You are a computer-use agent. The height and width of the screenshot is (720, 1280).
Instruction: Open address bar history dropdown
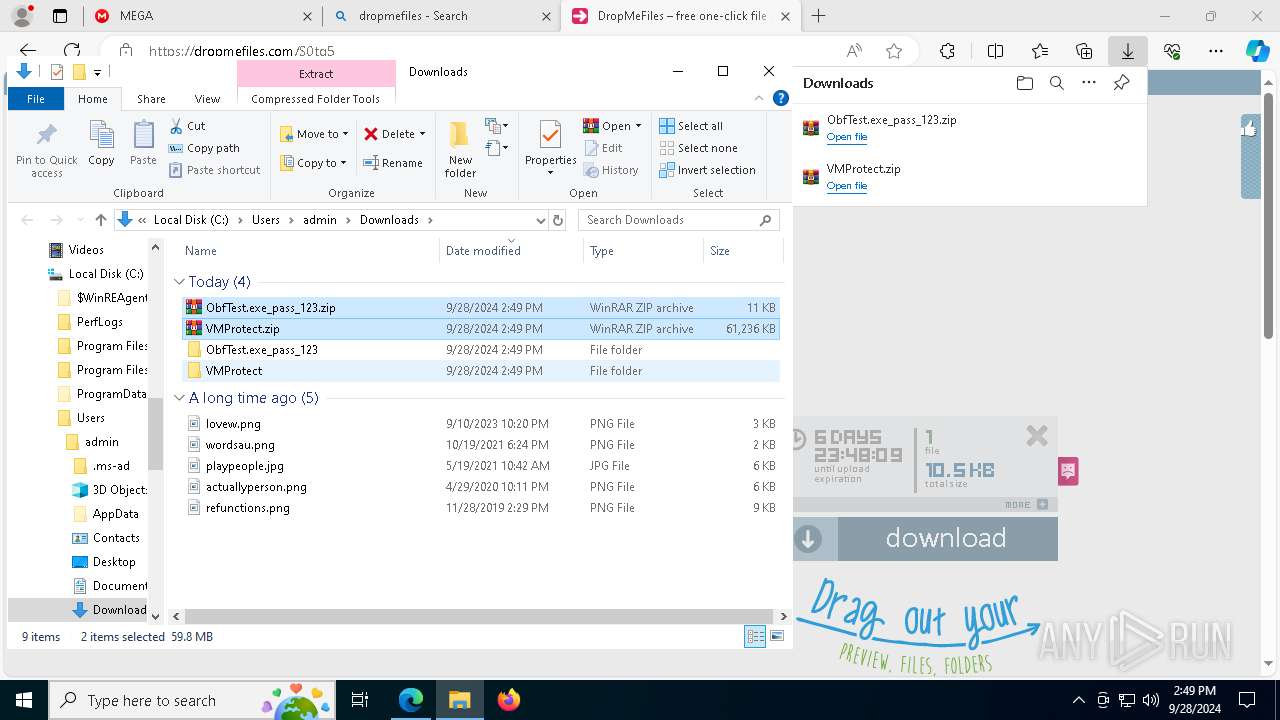pyautogui.click(x=540, y=220)
